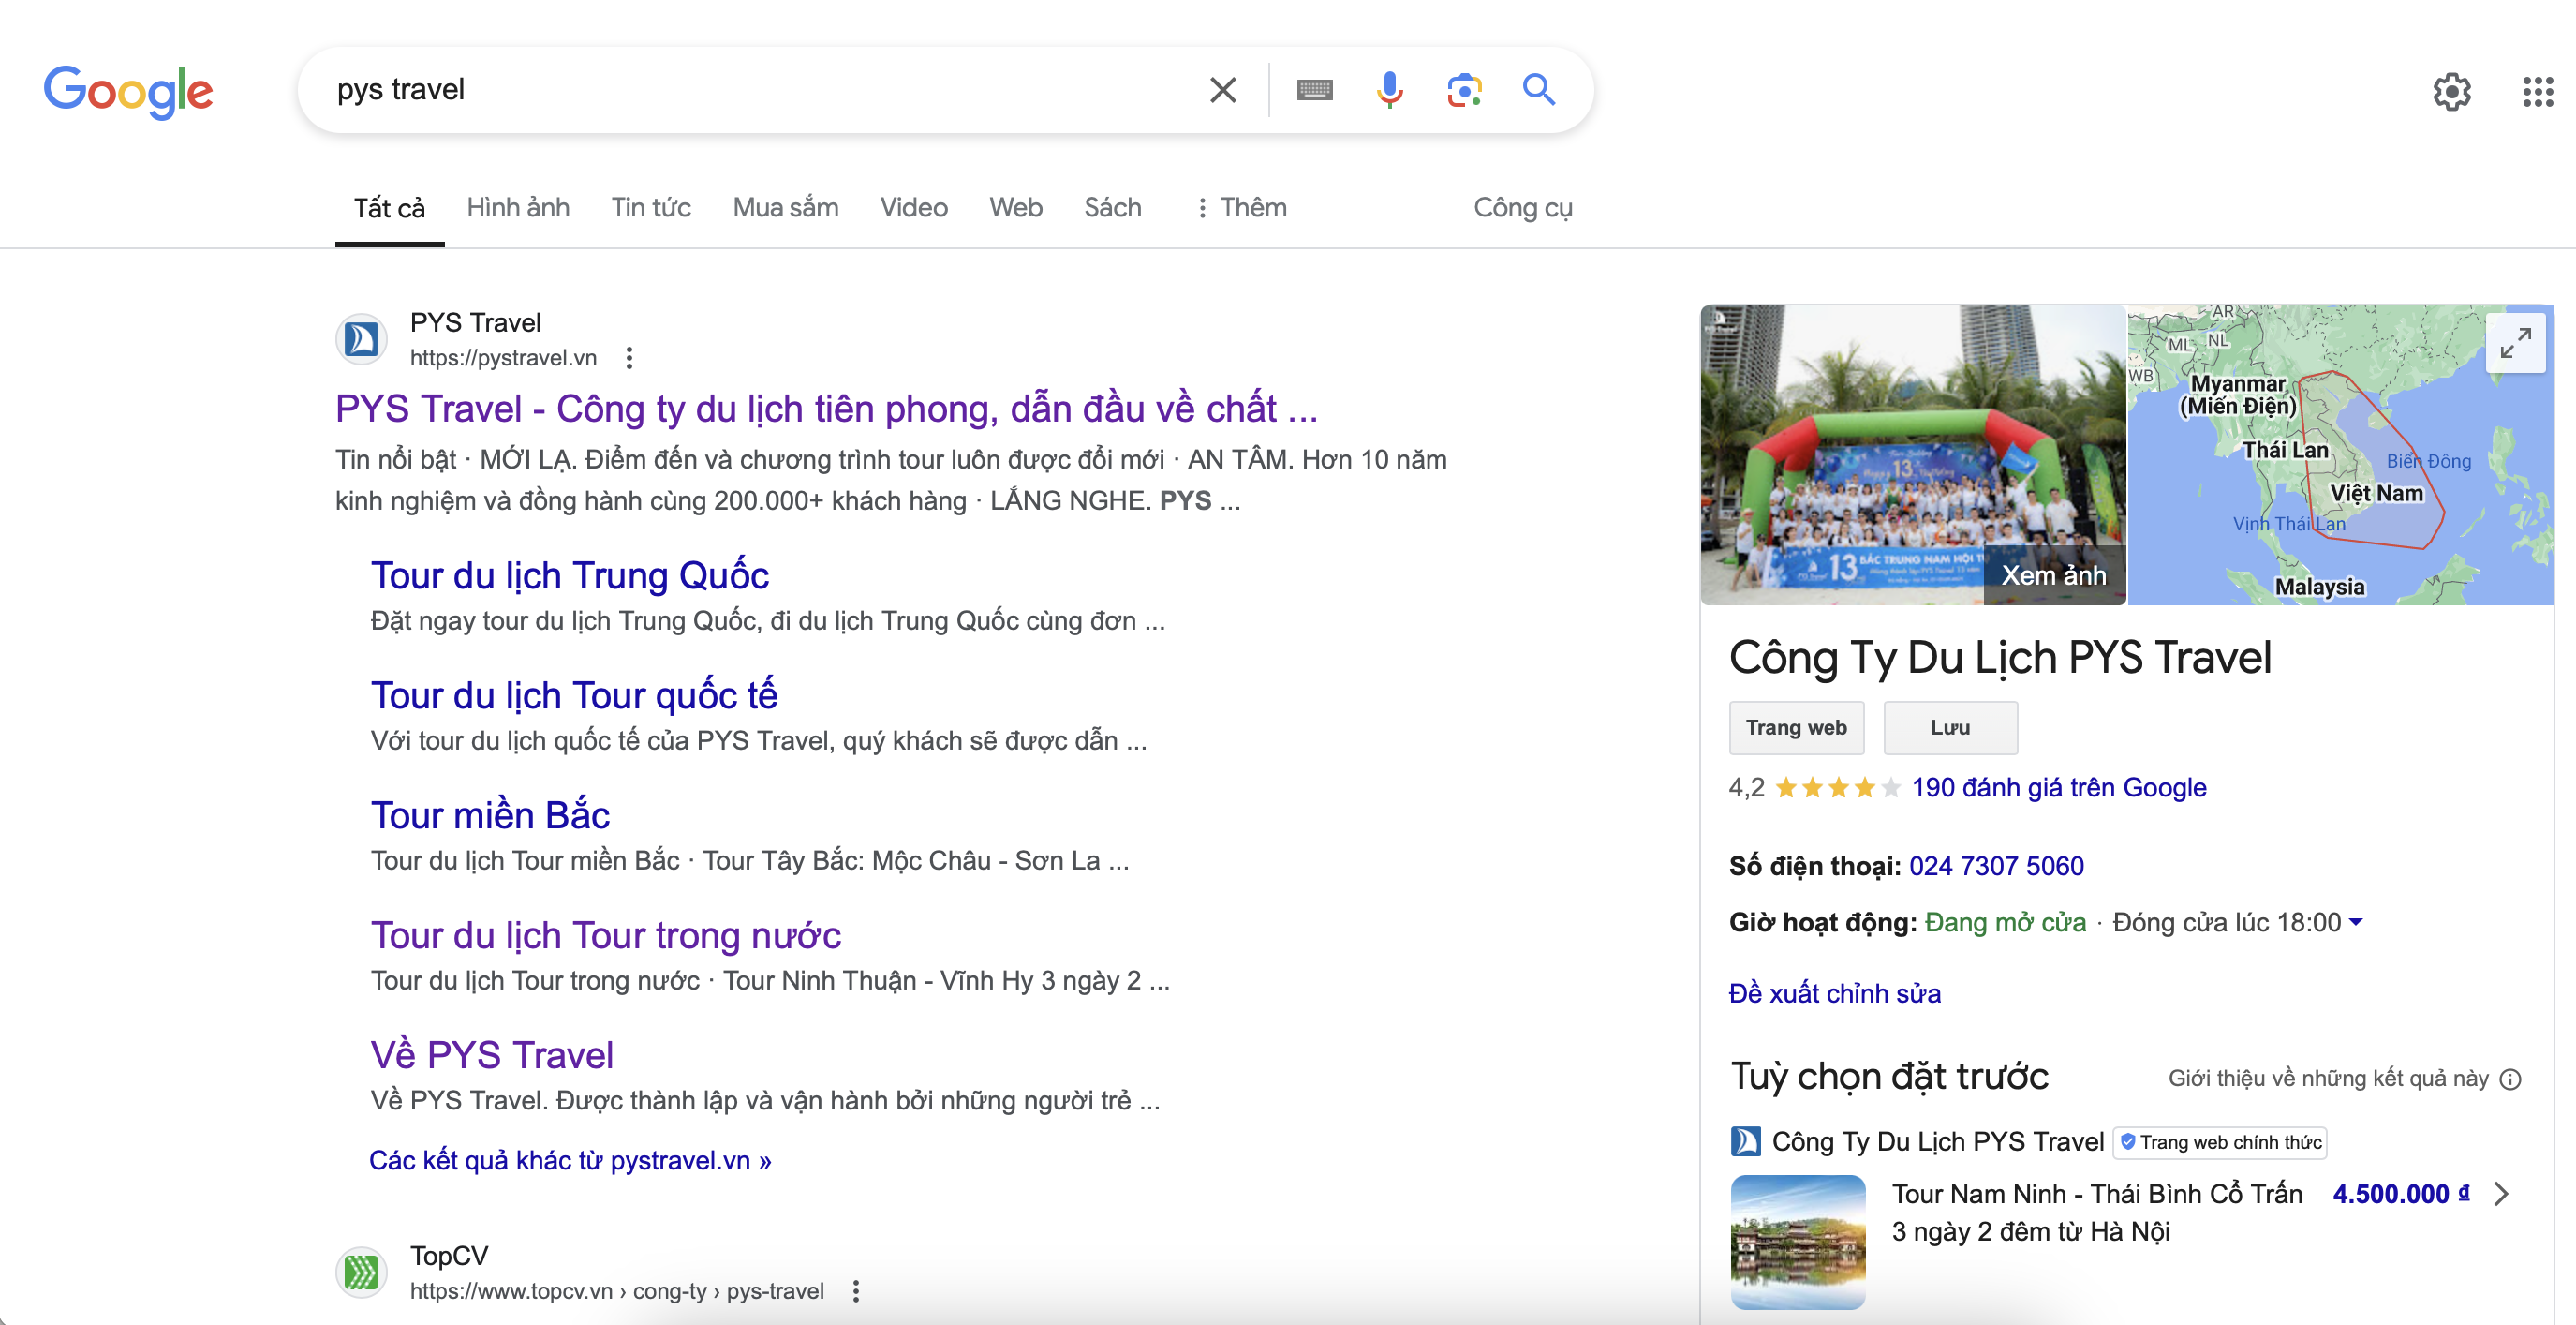
Task: Open the Google apps grid icon
Action: [2537, 92]
